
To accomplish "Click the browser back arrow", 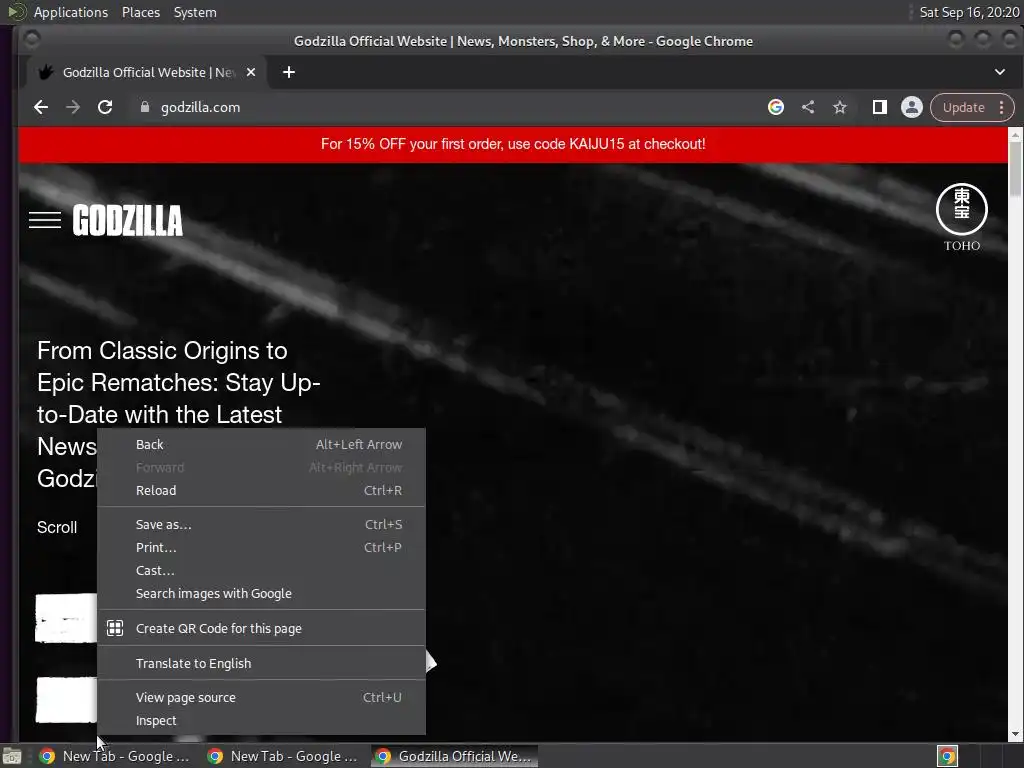I will click(41, 107).
